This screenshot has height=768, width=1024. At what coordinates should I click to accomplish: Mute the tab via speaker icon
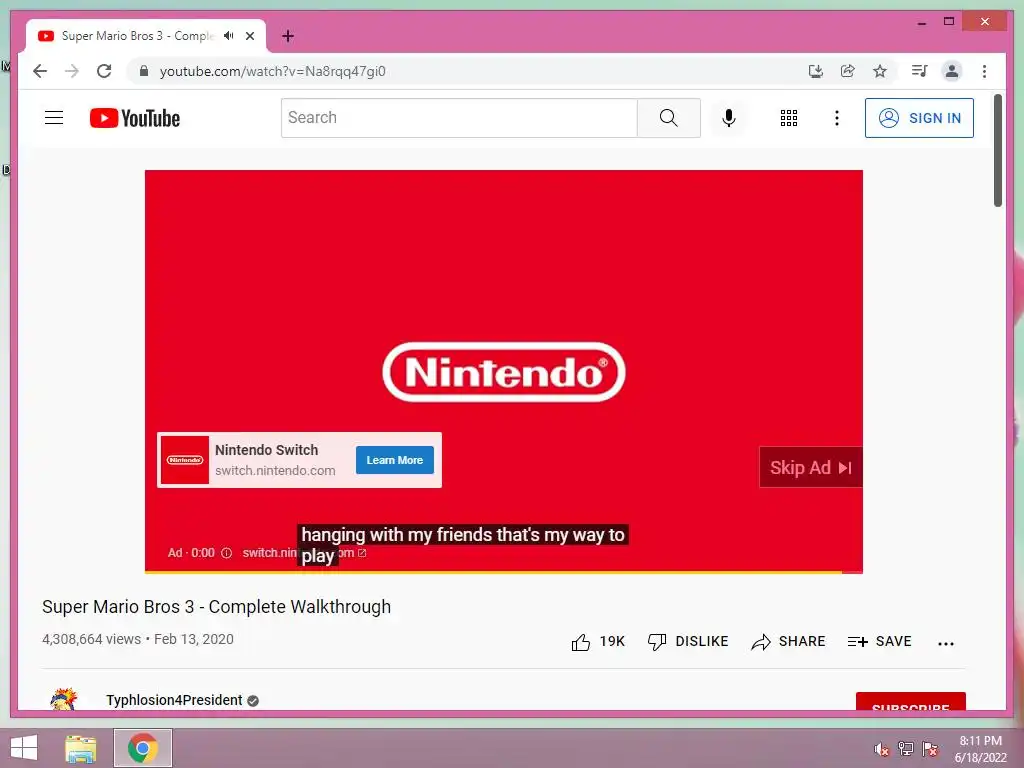(229, 36)
